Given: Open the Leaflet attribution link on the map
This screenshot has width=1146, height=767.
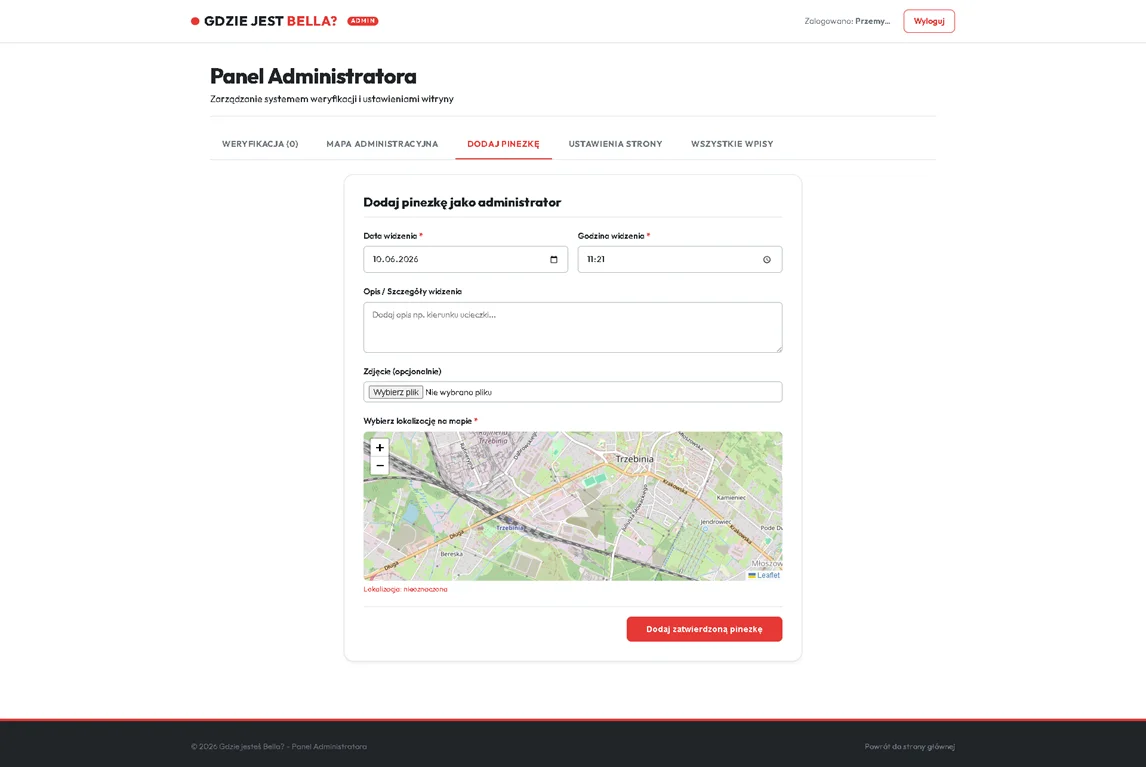Looking at the screenshot, I should tap(768, 575).
